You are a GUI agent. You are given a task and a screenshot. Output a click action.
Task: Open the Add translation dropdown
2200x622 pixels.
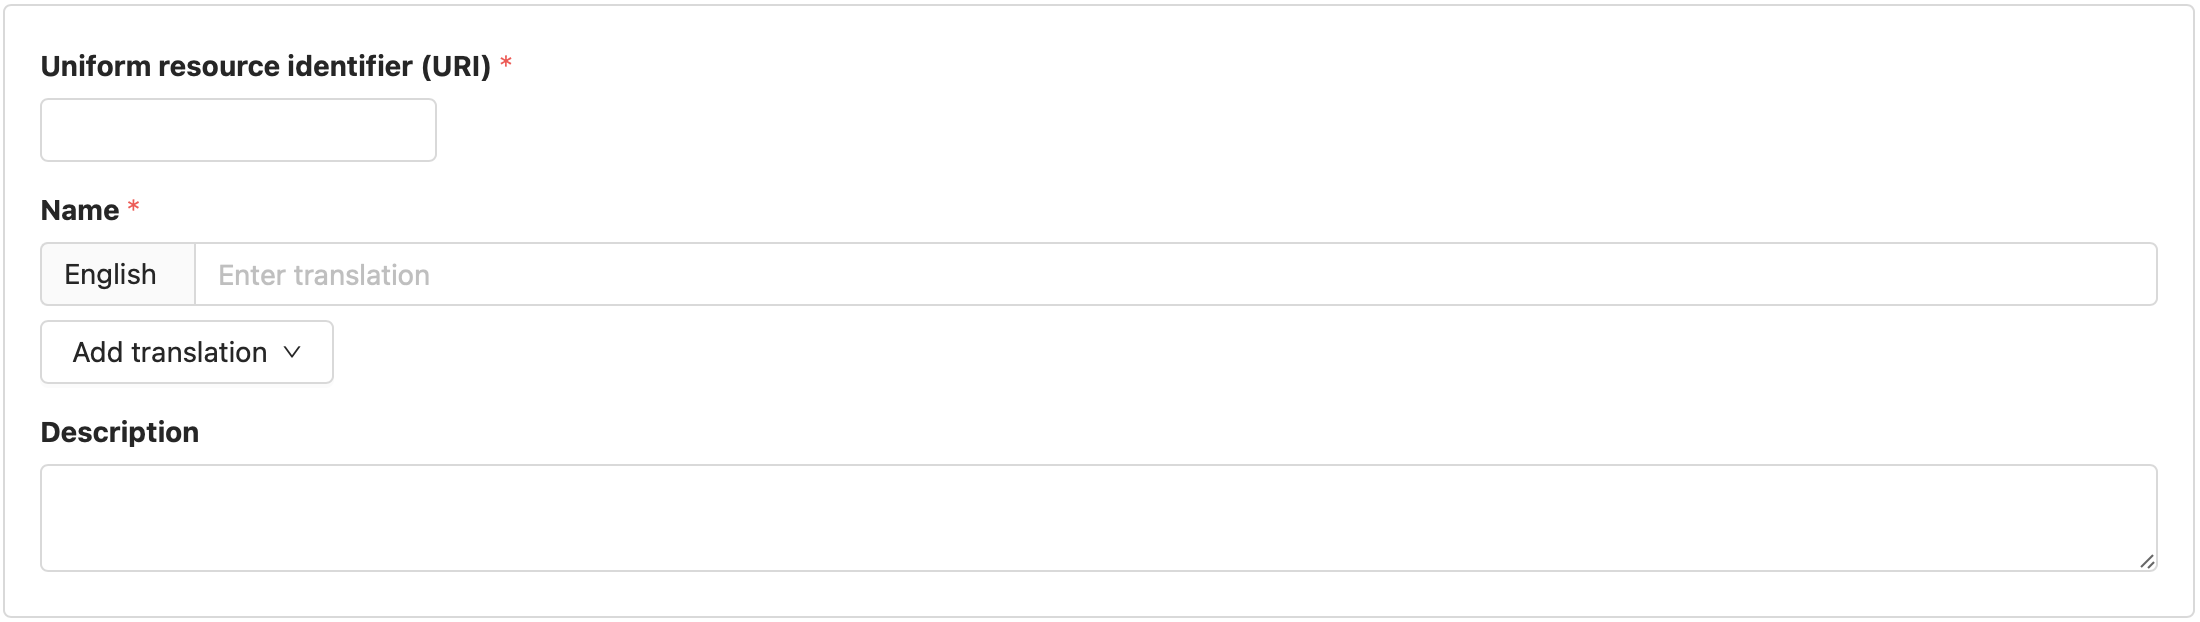tap(186, 352)
